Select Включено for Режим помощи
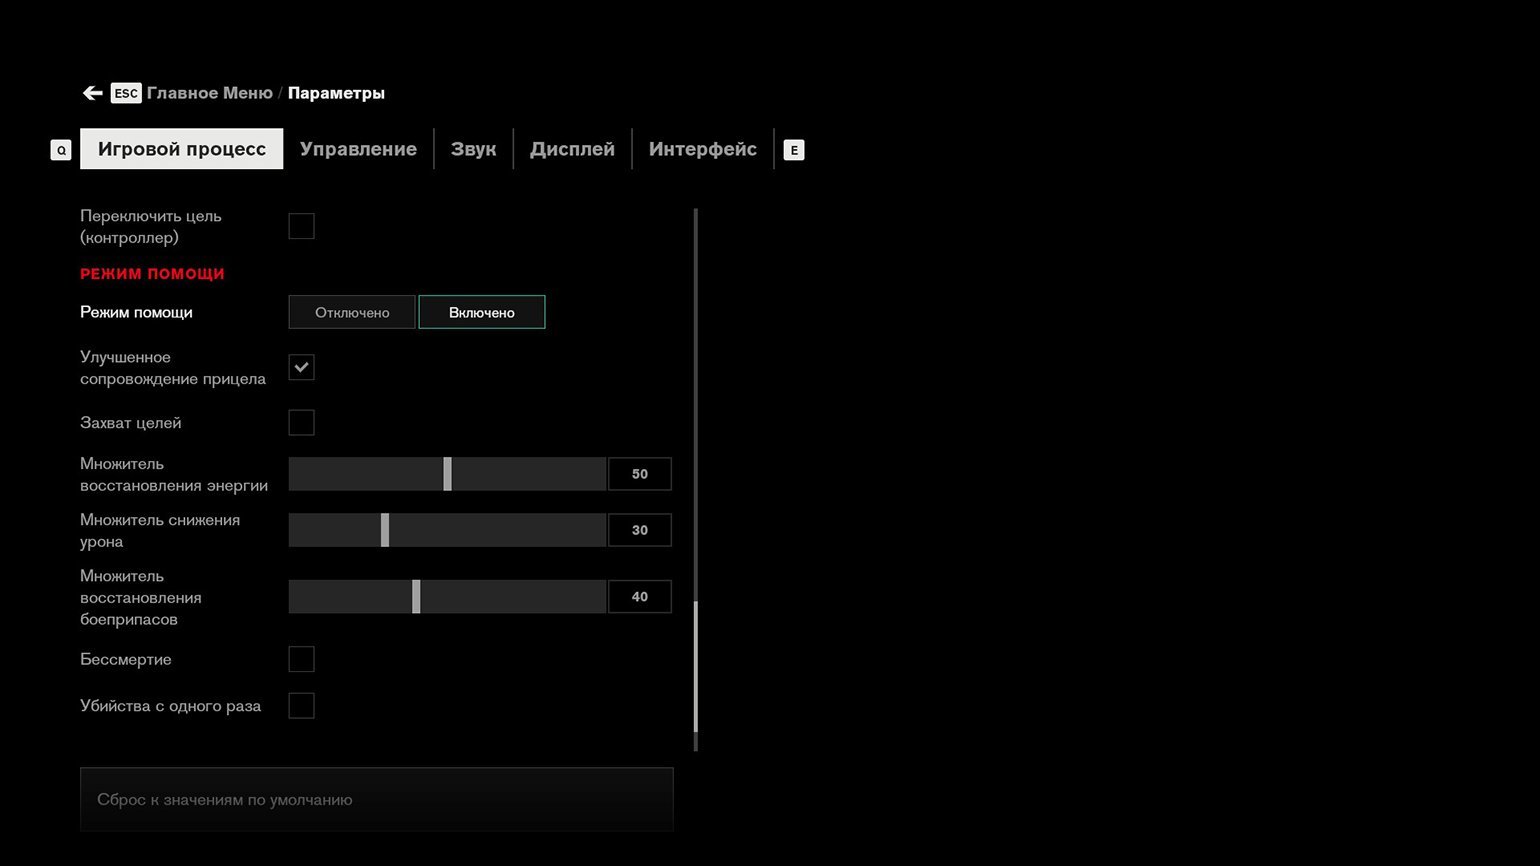The height and width of the screenshot is (866, 1540). (x=482, y=312)
